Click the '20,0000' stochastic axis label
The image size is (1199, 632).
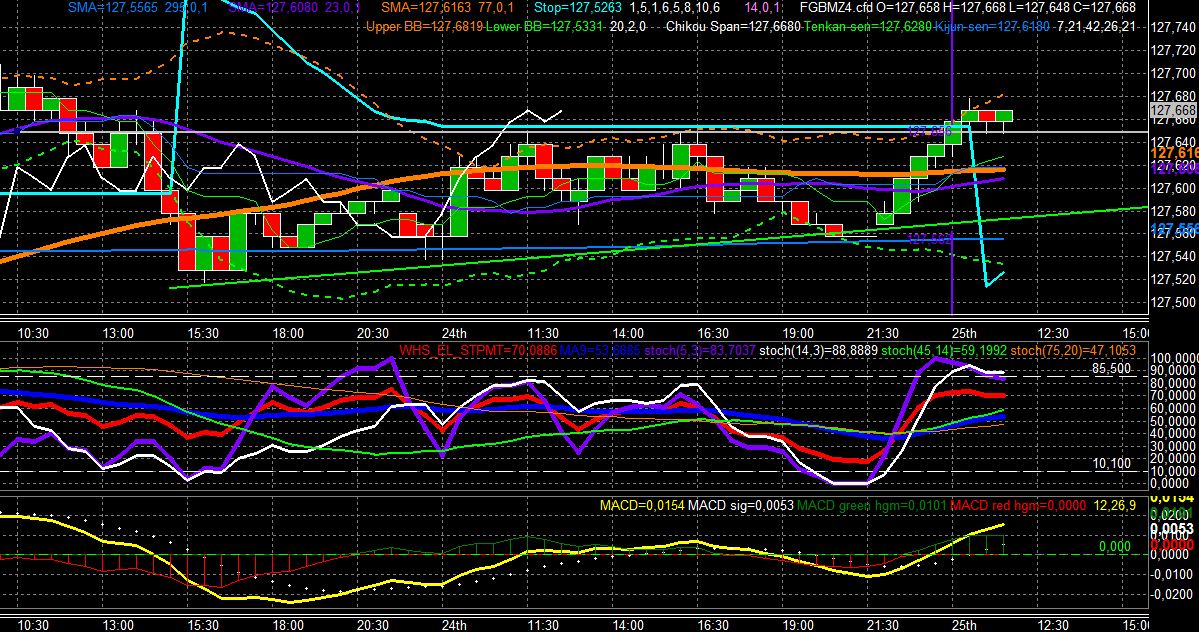(x=1173, y=458)
